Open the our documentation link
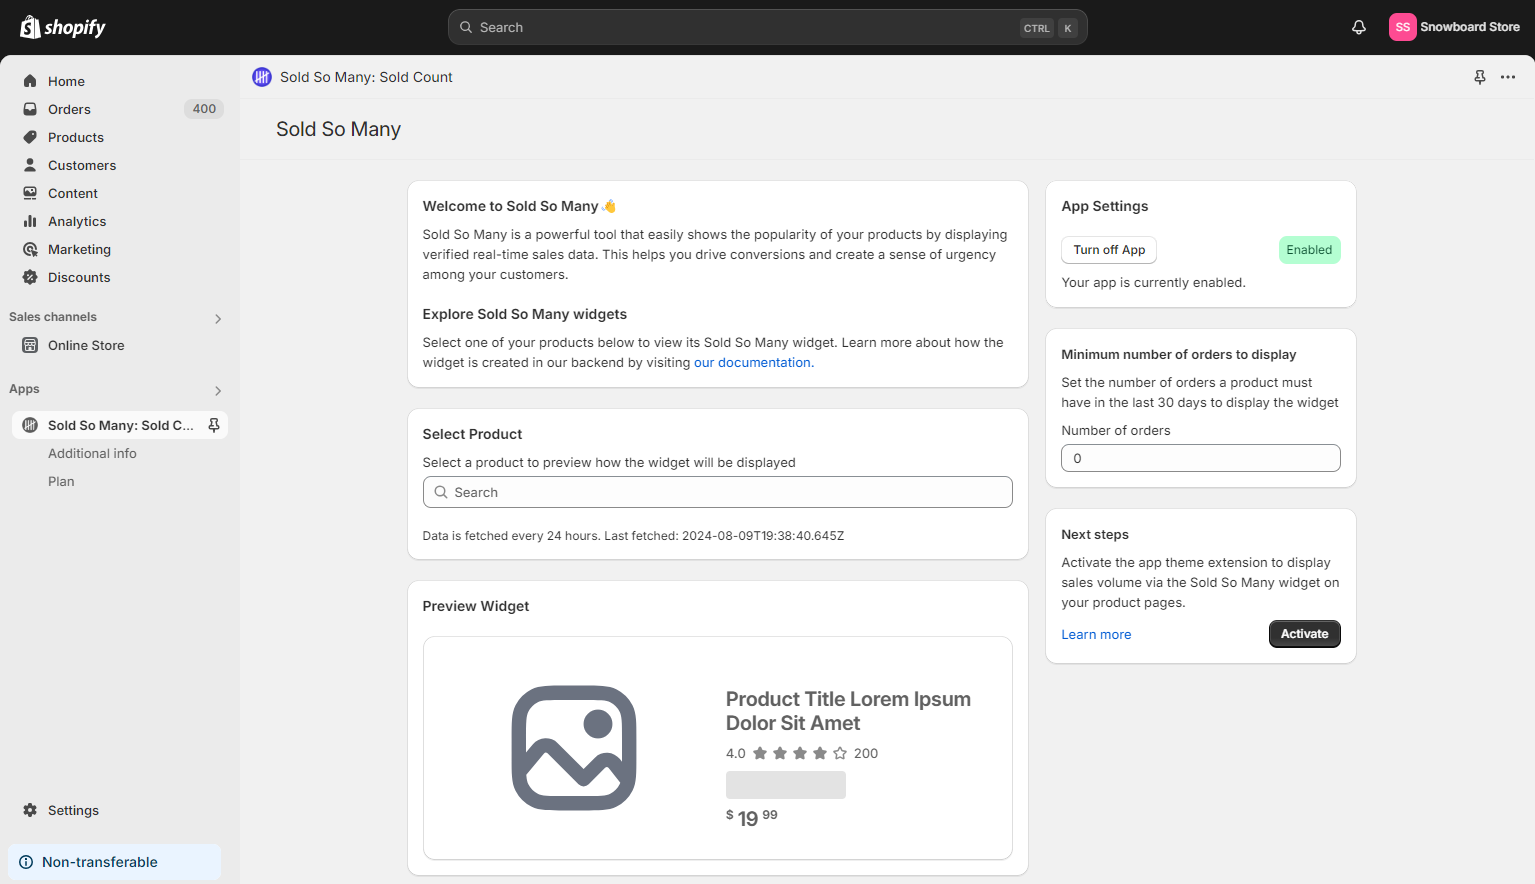The width and height of the screenshot is (1535, 884). point(753,362)
